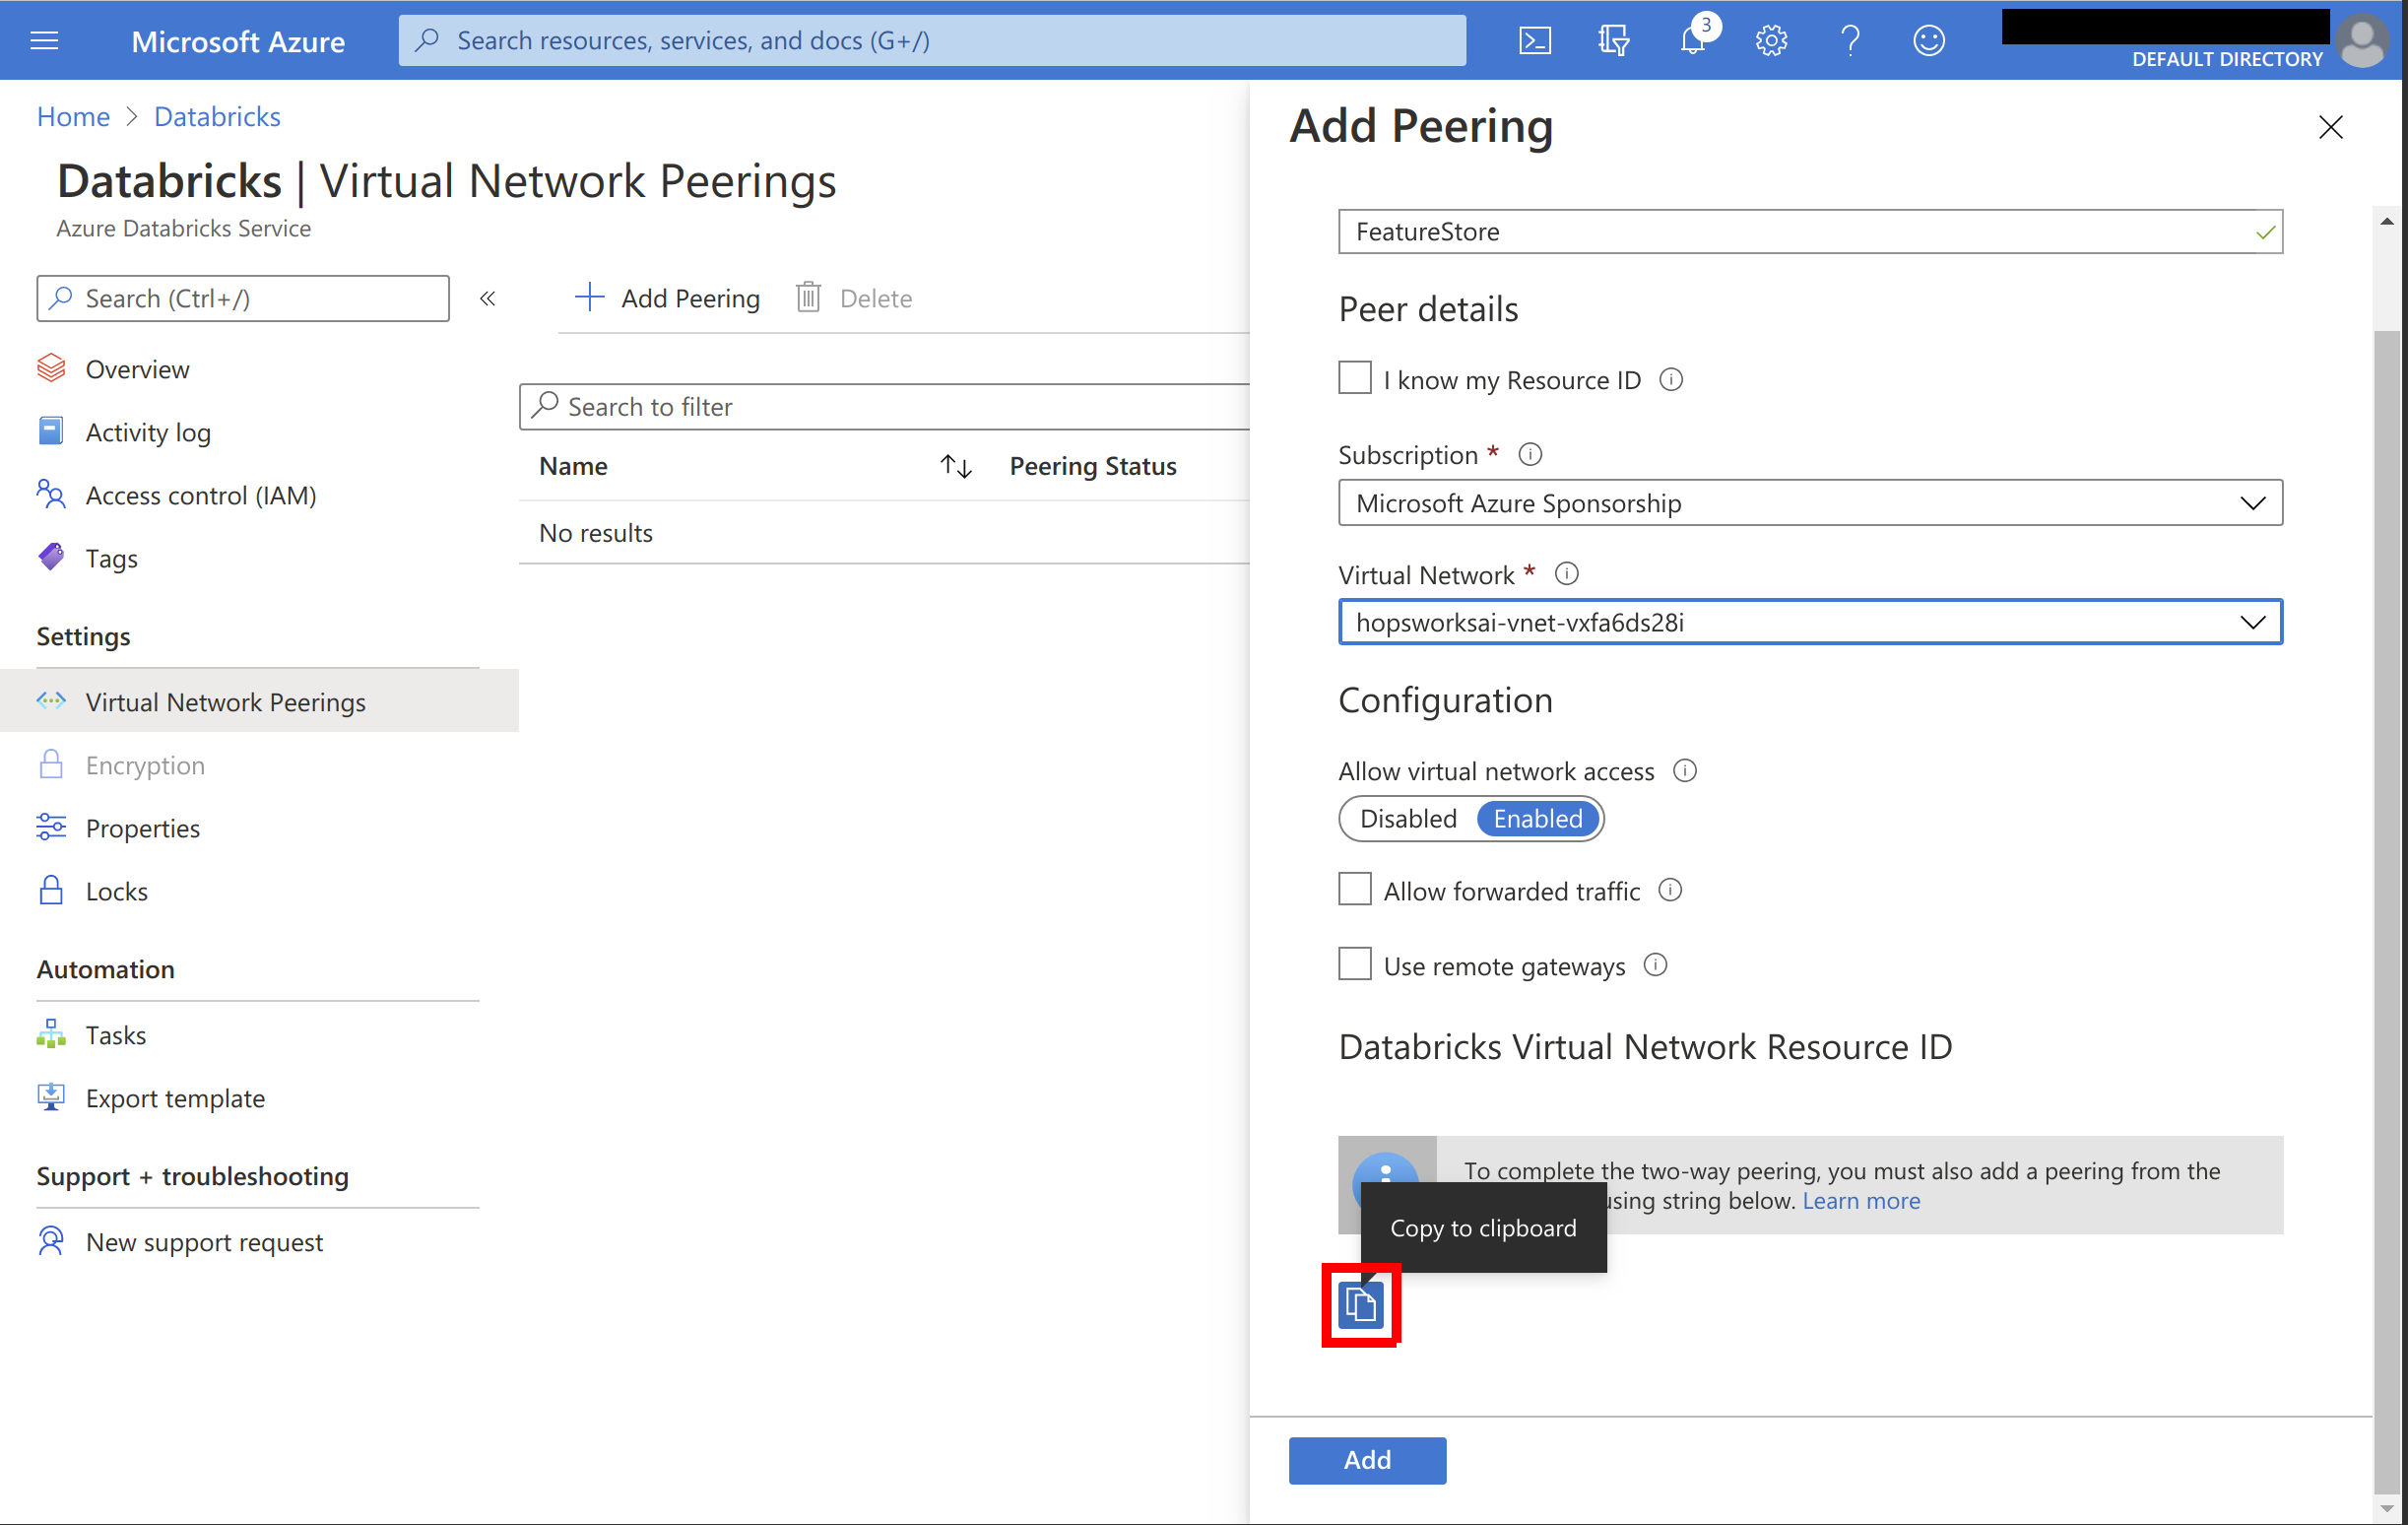Viewport: 2408px width, 1525px height.
Task: Open the Subscription dropdown
Action: click(x=2253, y=503)
